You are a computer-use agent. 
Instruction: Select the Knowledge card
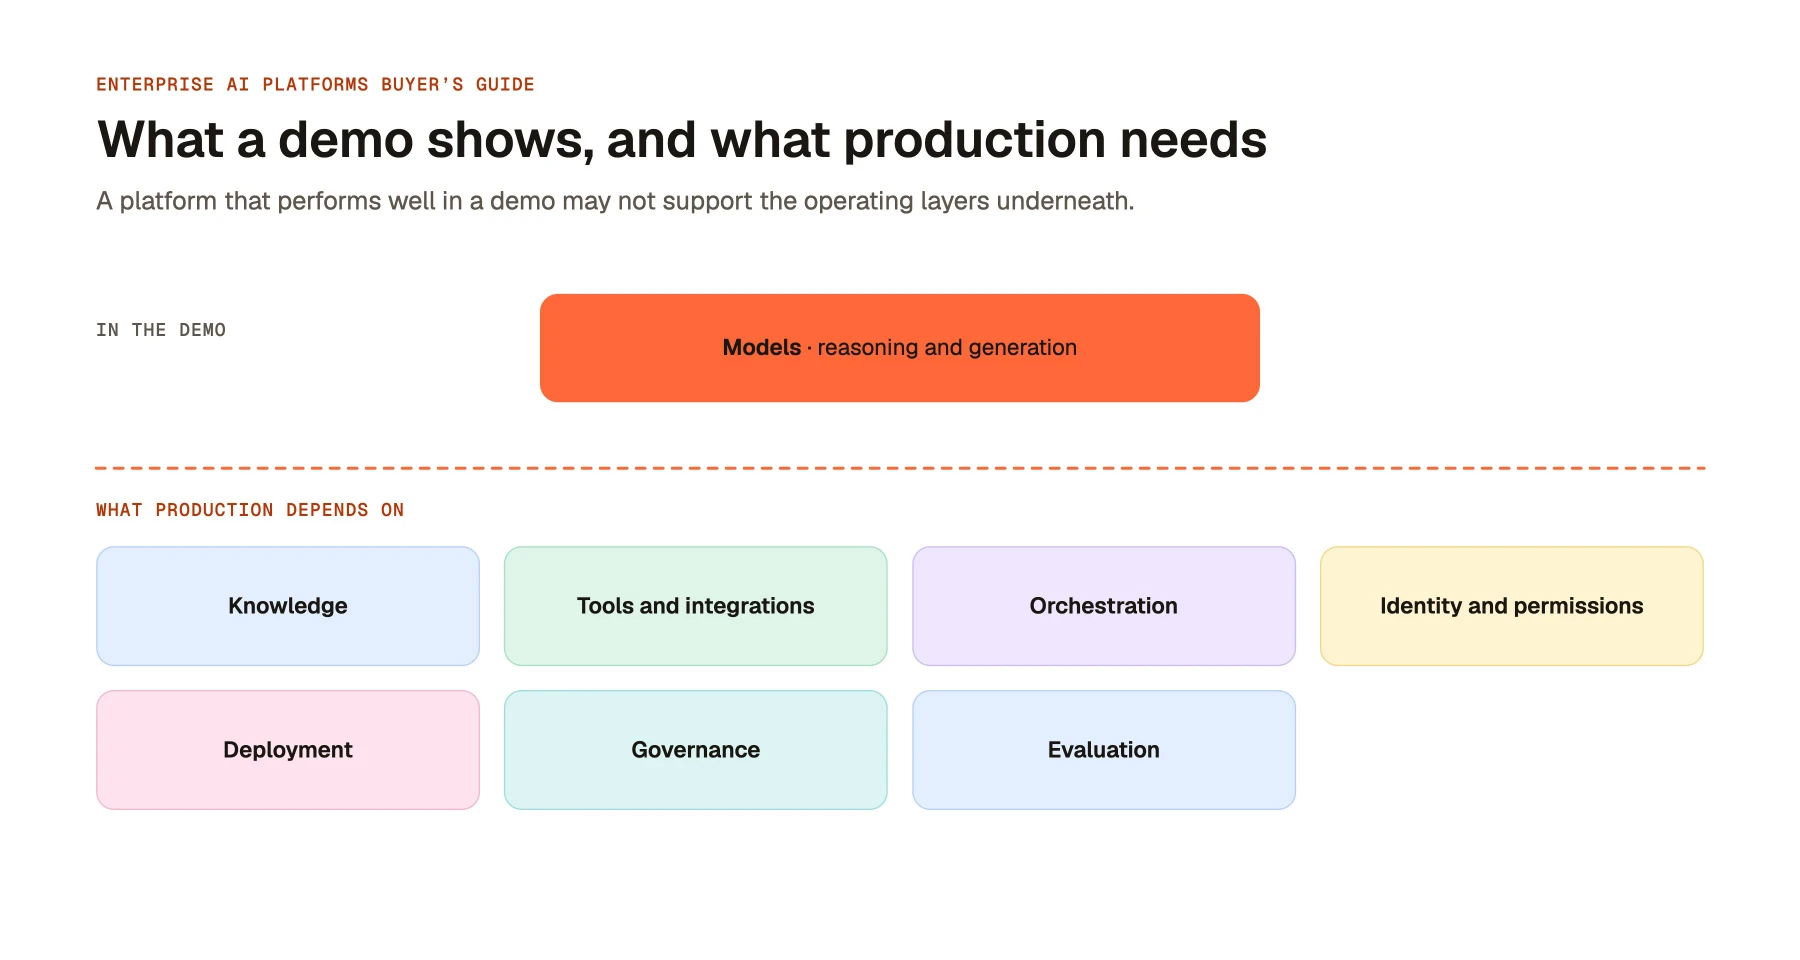pos(288,606)
